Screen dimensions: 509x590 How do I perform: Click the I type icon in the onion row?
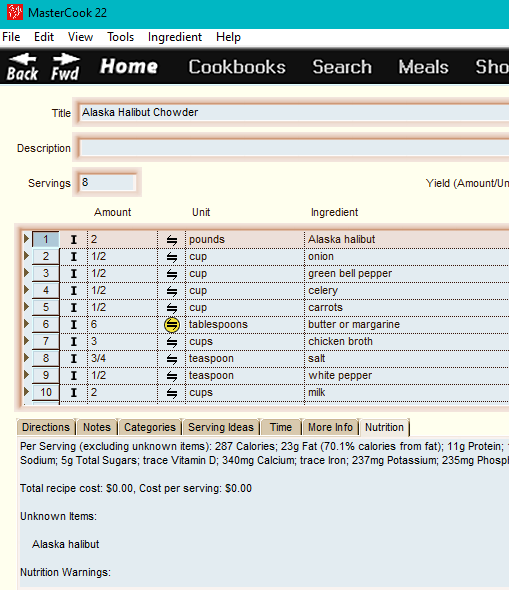pyautogui.click(x=74, y=257)
